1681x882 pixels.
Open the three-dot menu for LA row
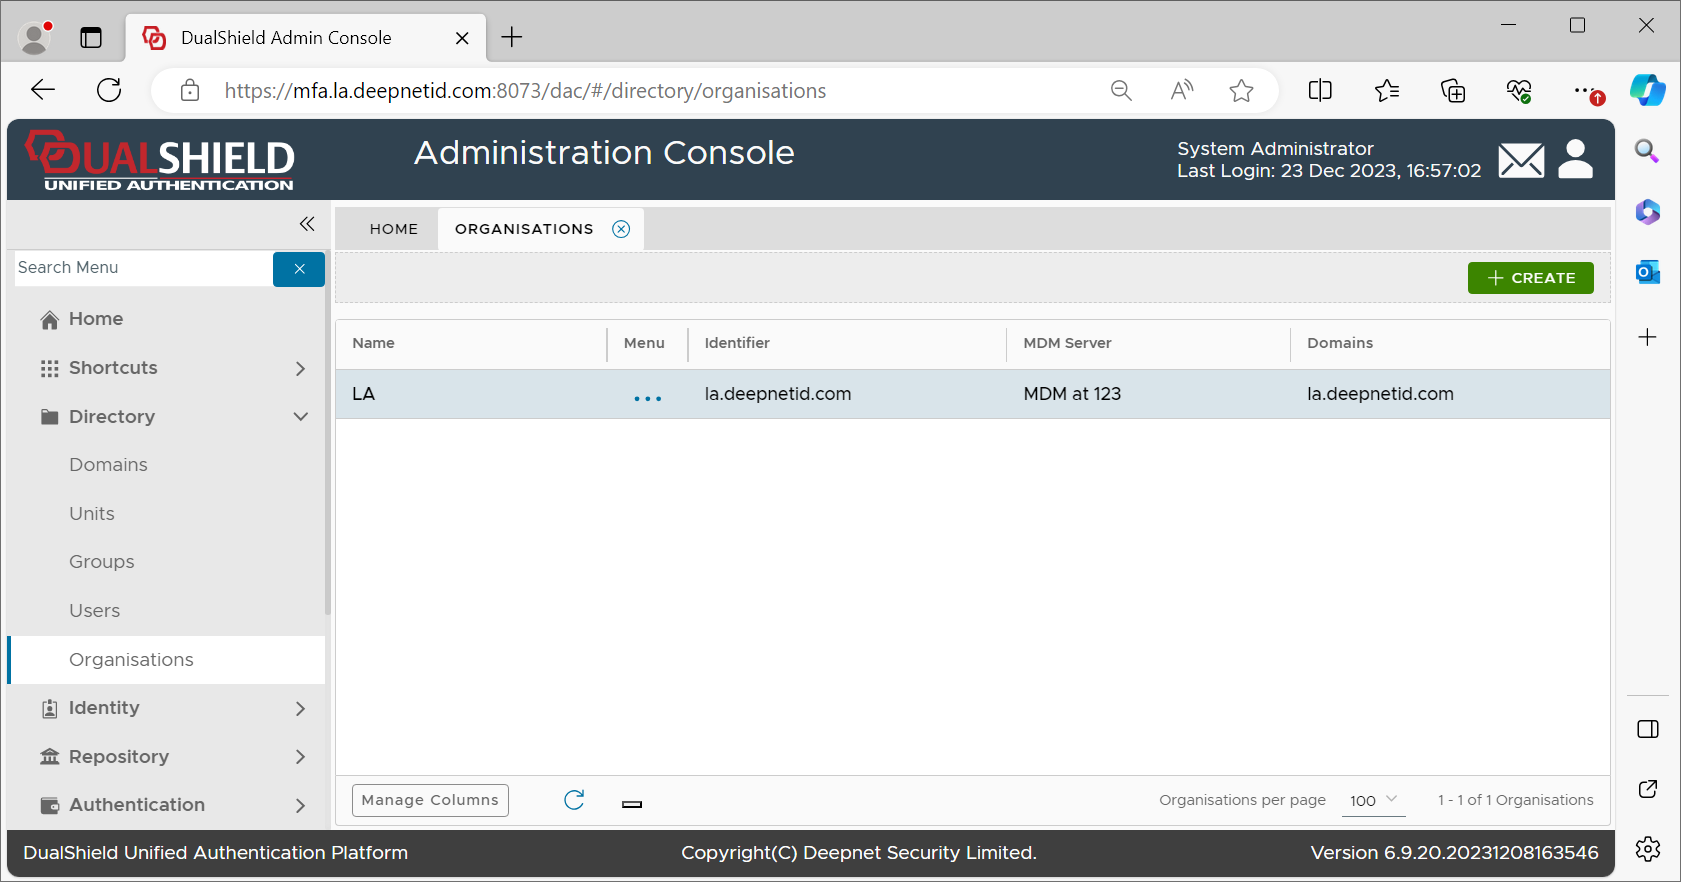pyautogui.click(x=647, y=398)
